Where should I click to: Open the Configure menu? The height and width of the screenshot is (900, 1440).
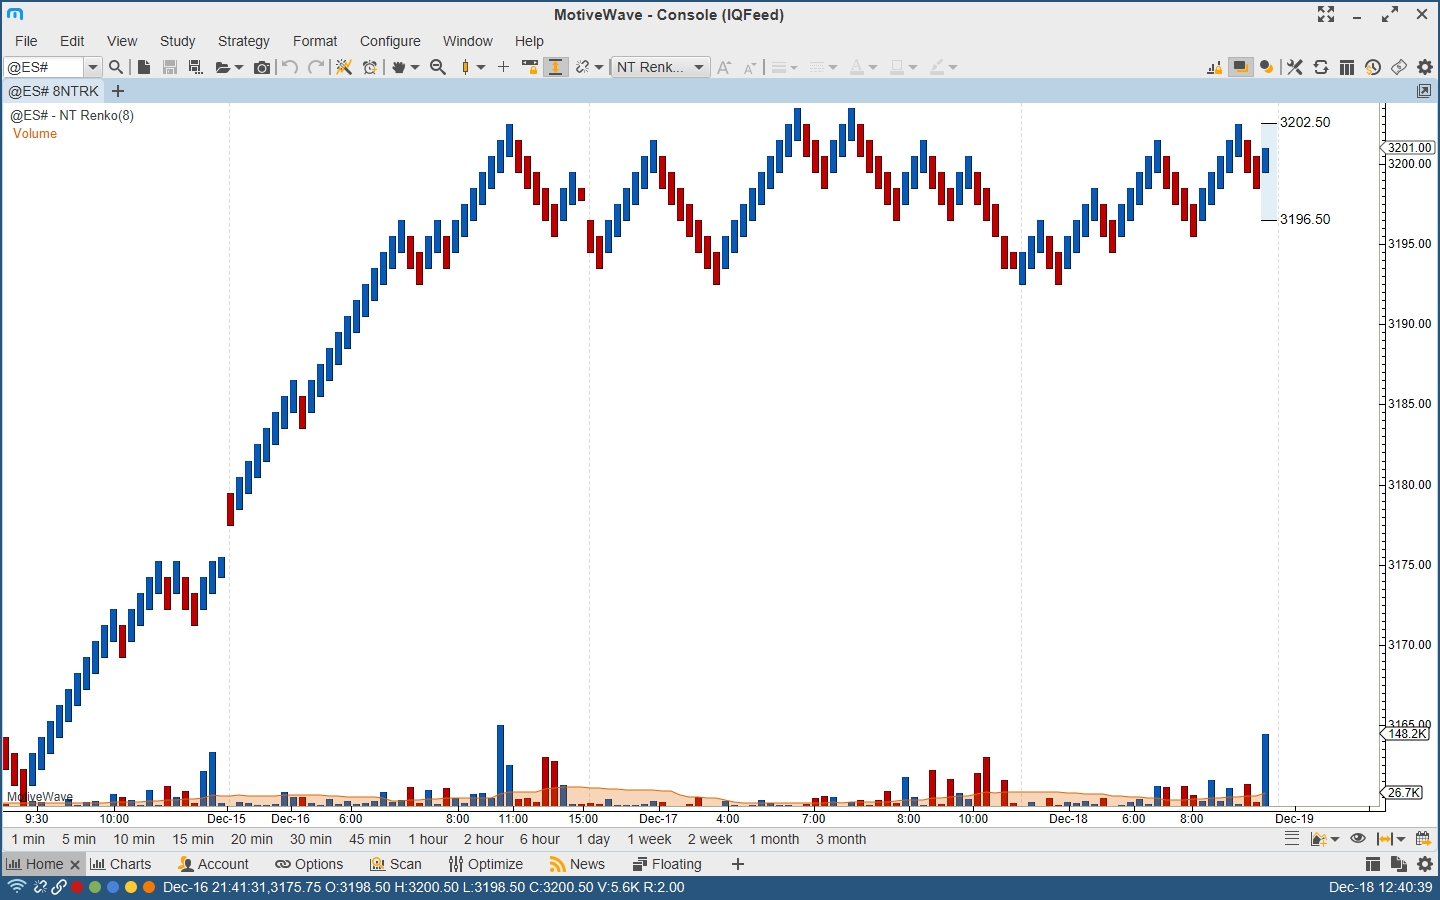click(x=390, y=41)
